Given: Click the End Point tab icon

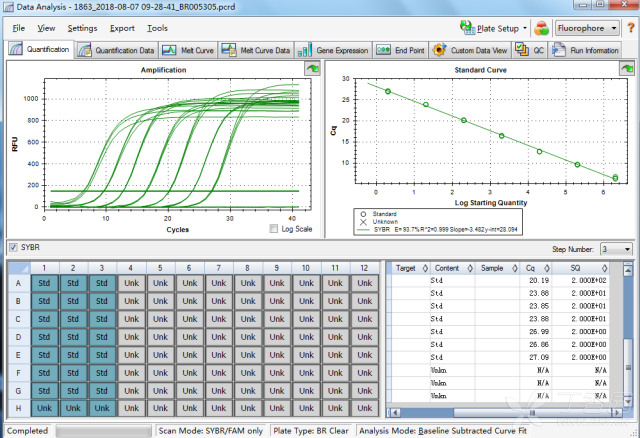Looking at the screenshot, I should (x=383, y=50).
